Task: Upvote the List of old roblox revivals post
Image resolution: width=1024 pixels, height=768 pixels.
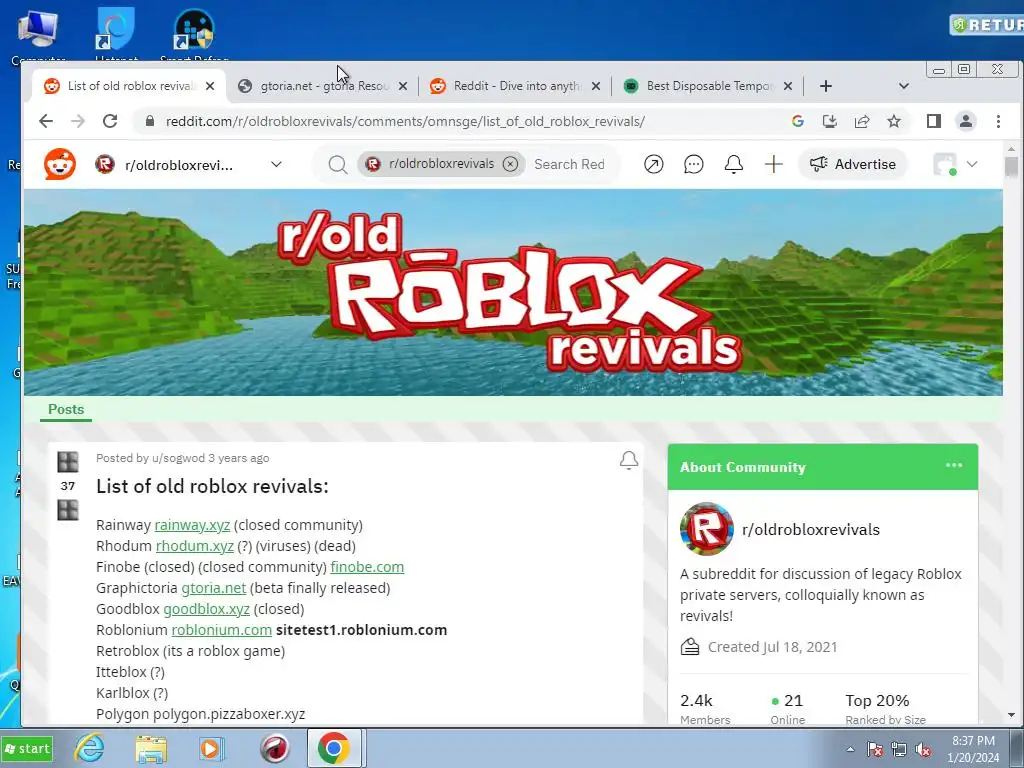Action: (68, 462)
